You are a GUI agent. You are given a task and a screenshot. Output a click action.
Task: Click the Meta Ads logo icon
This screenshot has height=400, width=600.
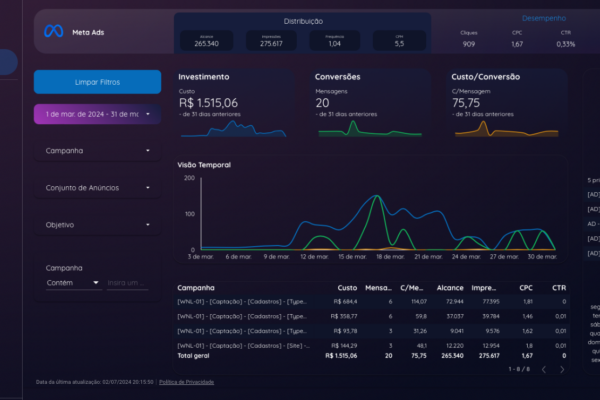coord(54,31)
